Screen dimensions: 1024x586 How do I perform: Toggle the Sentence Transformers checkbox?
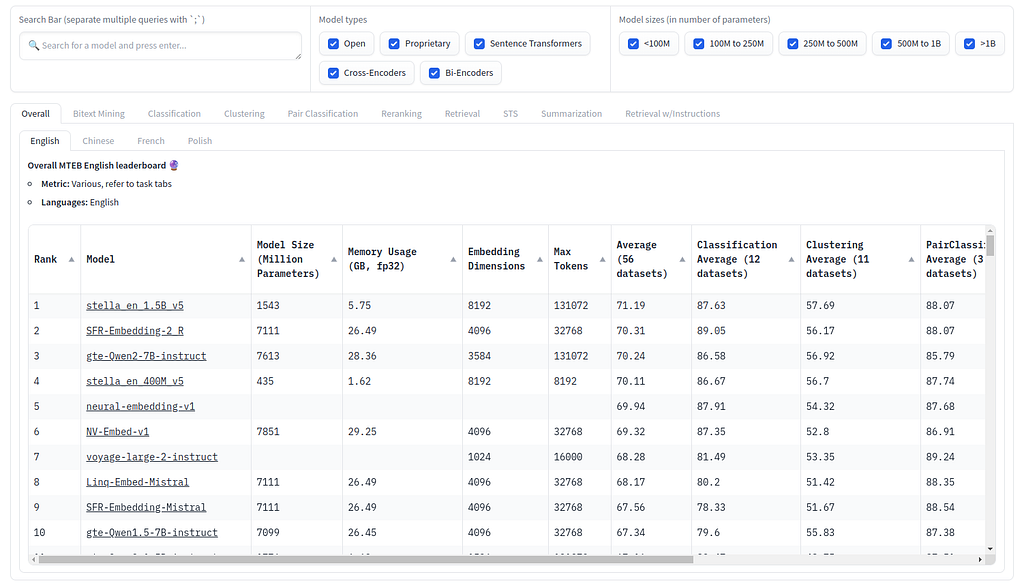479,44
